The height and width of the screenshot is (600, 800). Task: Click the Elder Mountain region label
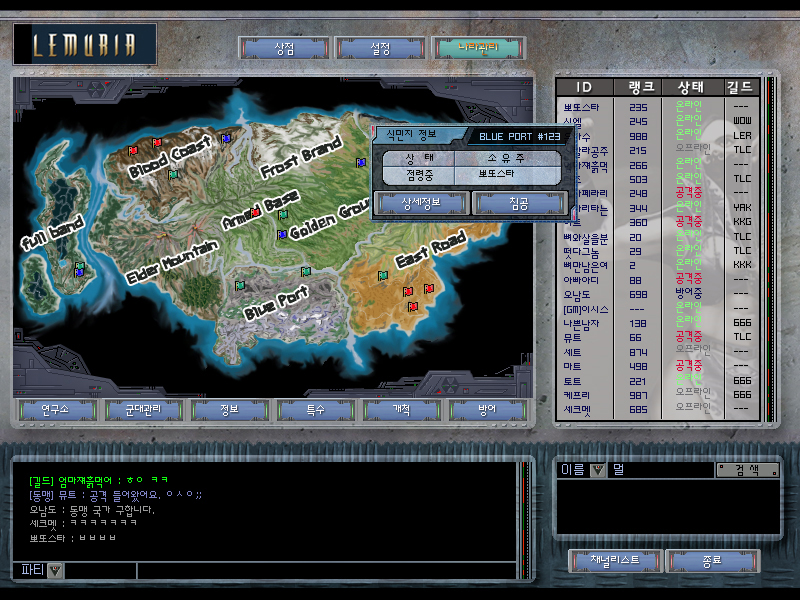coord(172,262)
